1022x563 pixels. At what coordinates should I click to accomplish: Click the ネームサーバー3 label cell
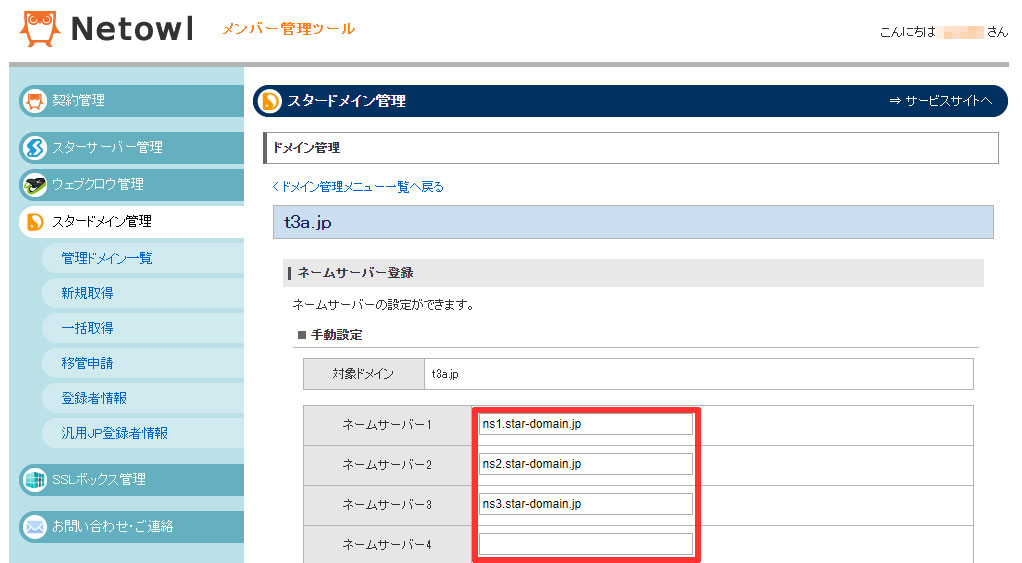[387, 506]
